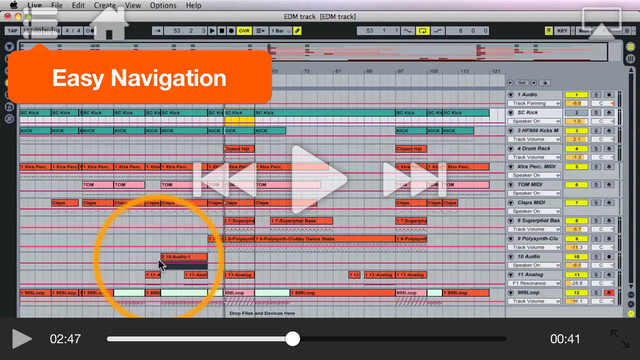The width and height of the screenshot is (640, 360).
Task: Open the Options menu
Action: click(x=163, y=5)
